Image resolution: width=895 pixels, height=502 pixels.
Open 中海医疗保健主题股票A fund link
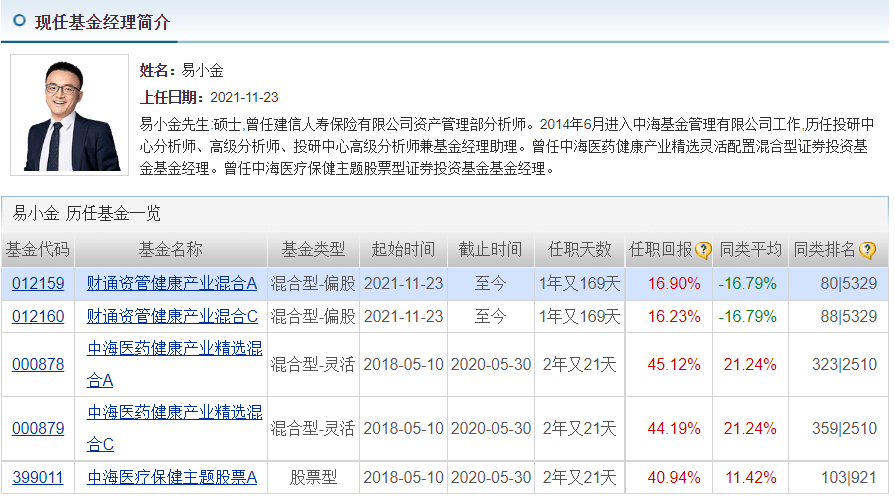[171, 477]
